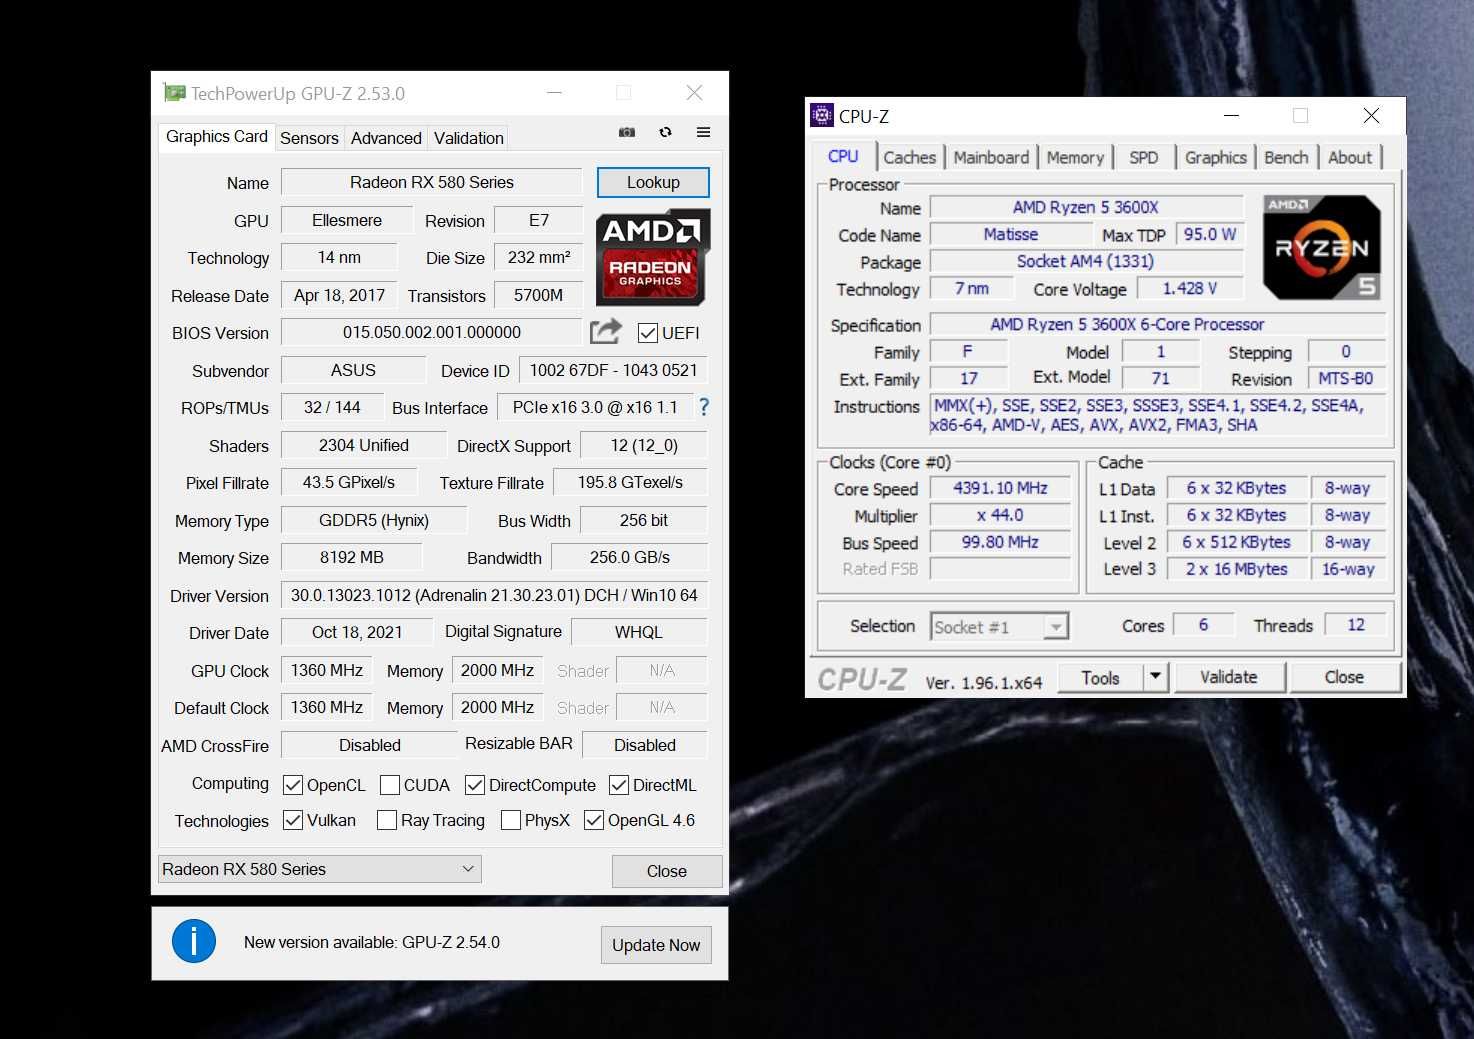This screenshot has width=1474, height=1039.
Task: Click the Update Now button
Action: 656,945
